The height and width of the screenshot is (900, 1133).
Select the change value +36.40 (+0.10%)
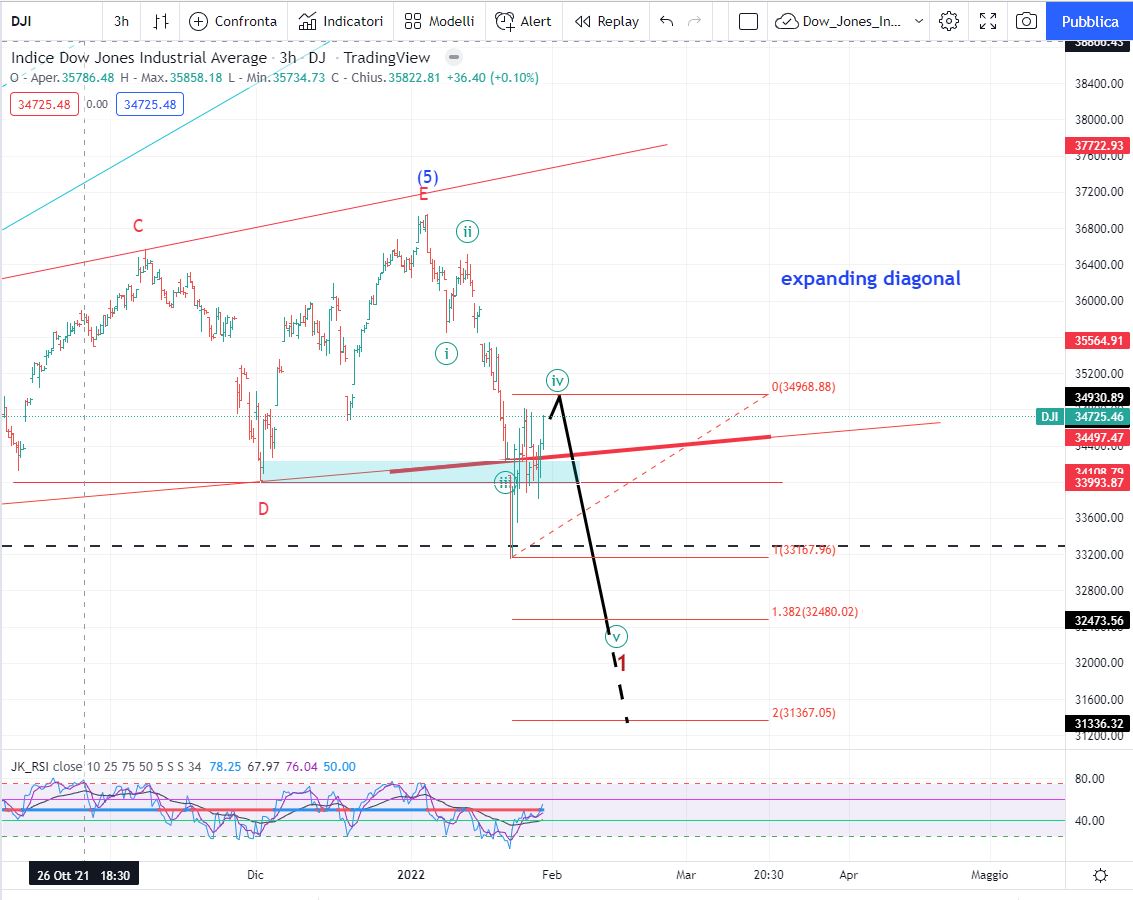pos(492,78)
